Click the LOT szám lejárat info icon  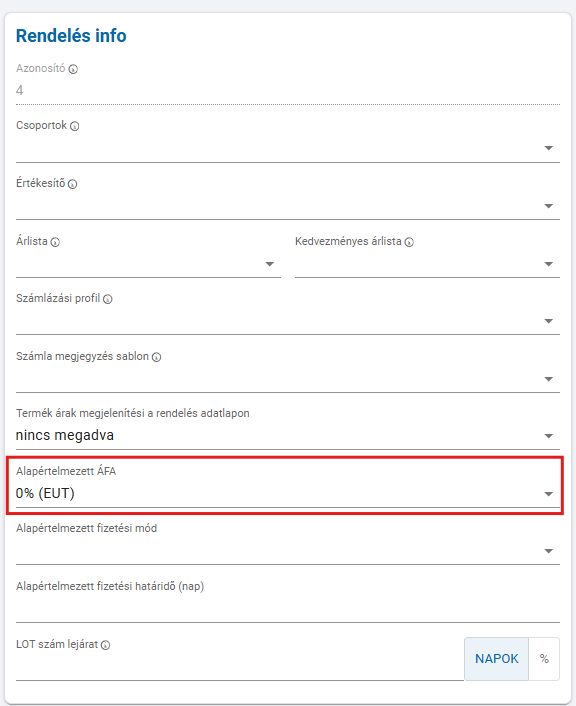point(105,646)
